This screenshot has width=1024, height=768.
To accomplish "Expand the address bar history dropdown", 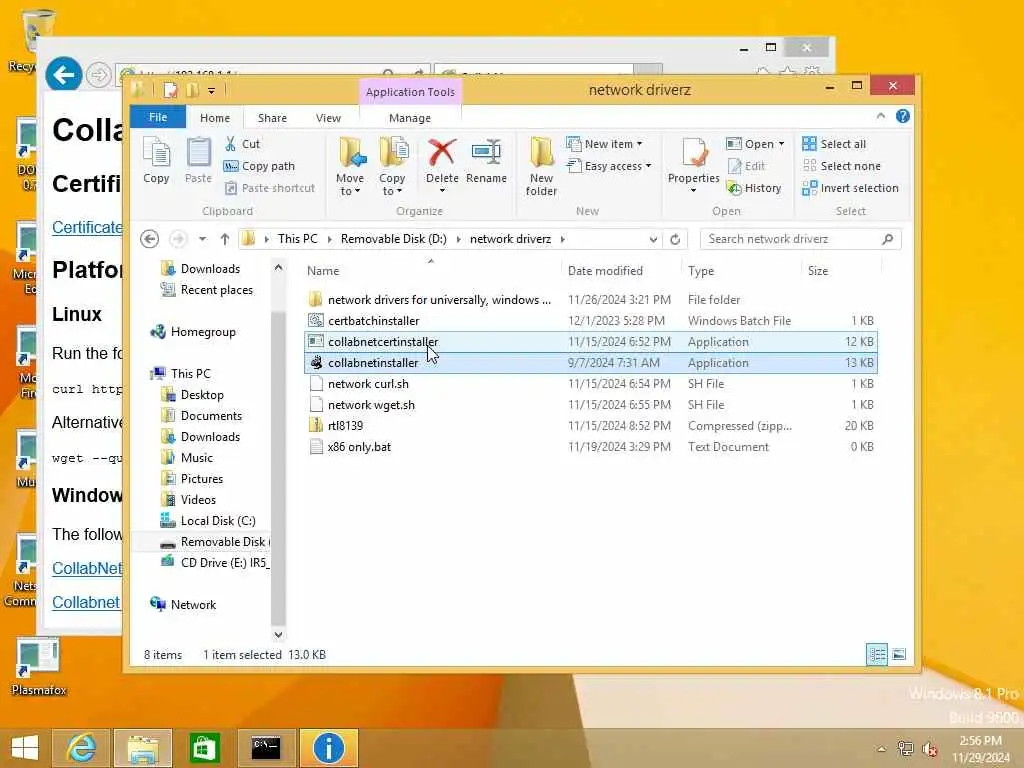I will pos(653,240).
